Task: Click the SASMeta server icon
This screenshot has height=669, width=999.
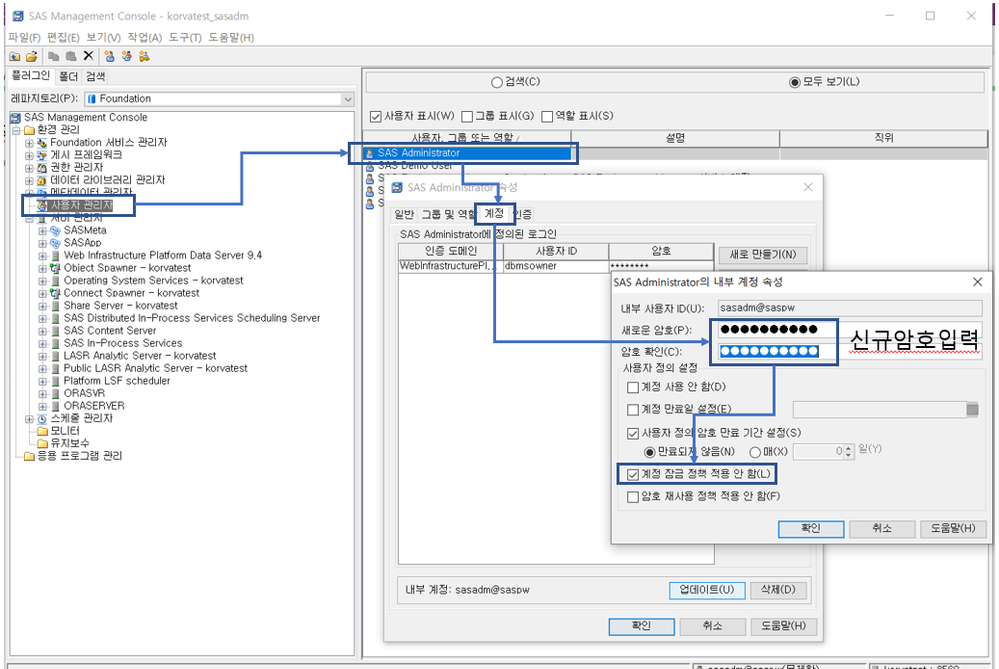Action: tap(55, 231)
